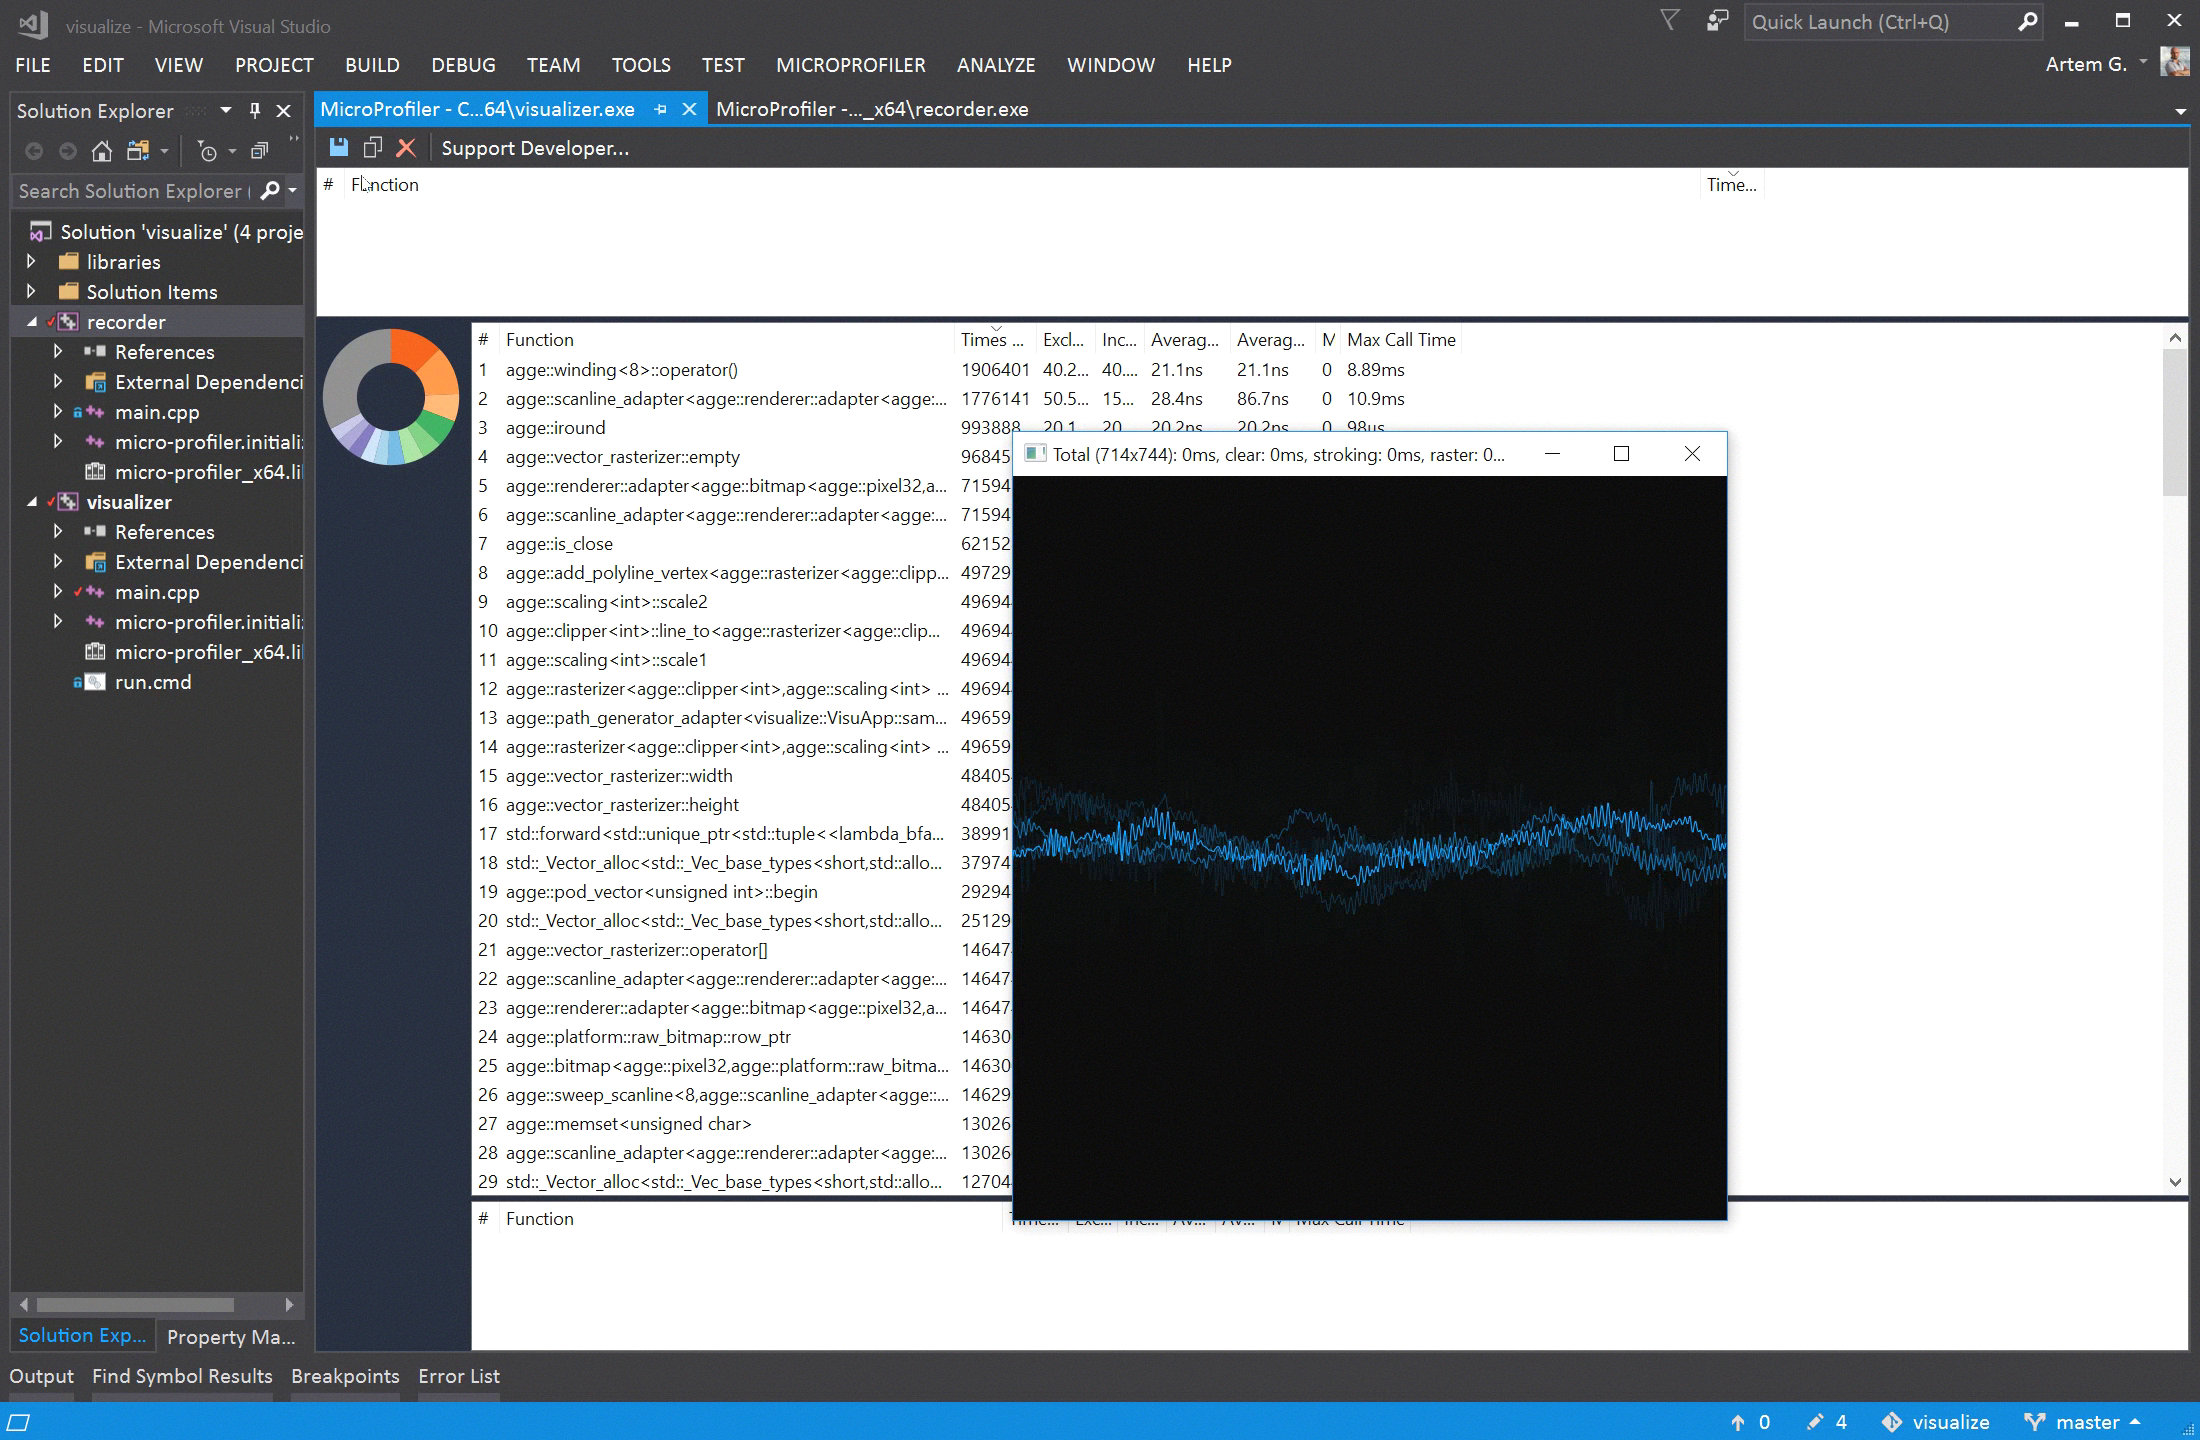
Task: Open the ANALYZE menu
Action: 996,65
